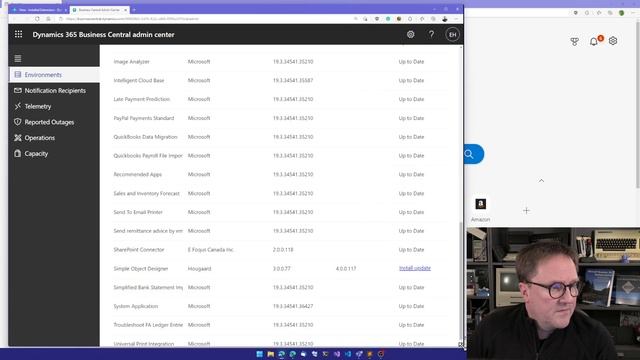Click the Telemetry sidebar icon
Image resolution: width=640 pixels, height=360 pixels.
click(x=18, y=106)
